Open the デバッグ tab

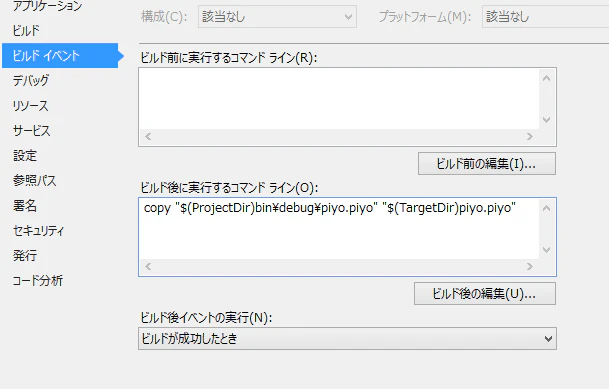click(31, 80)
